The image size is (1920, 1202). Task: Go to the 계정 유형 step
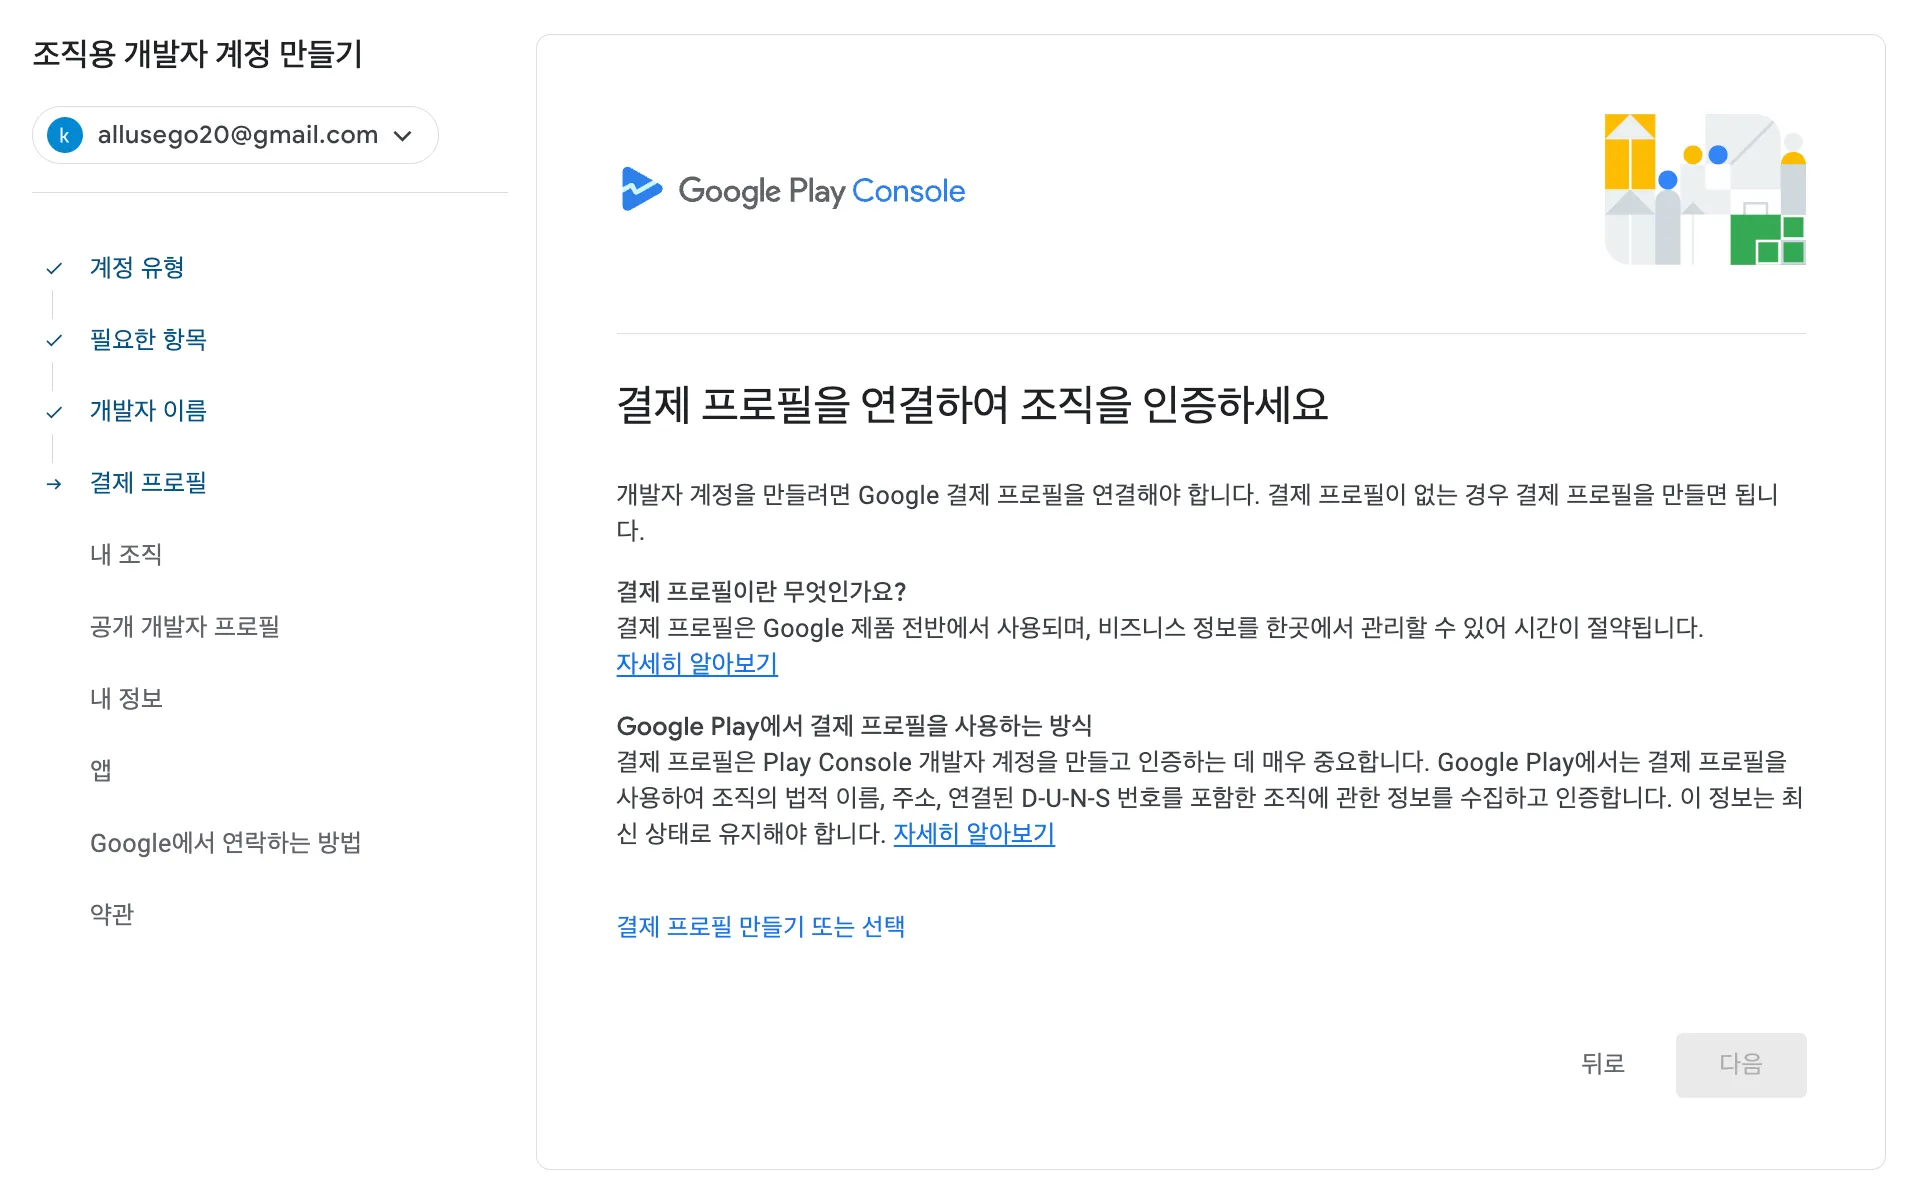[x=137, y=268]
